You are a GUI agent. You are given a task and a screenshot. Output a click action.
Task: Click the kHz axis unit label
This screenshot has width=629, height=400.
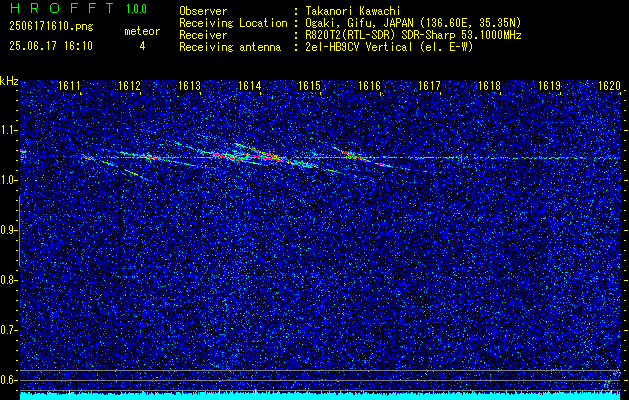pos(9,81)
